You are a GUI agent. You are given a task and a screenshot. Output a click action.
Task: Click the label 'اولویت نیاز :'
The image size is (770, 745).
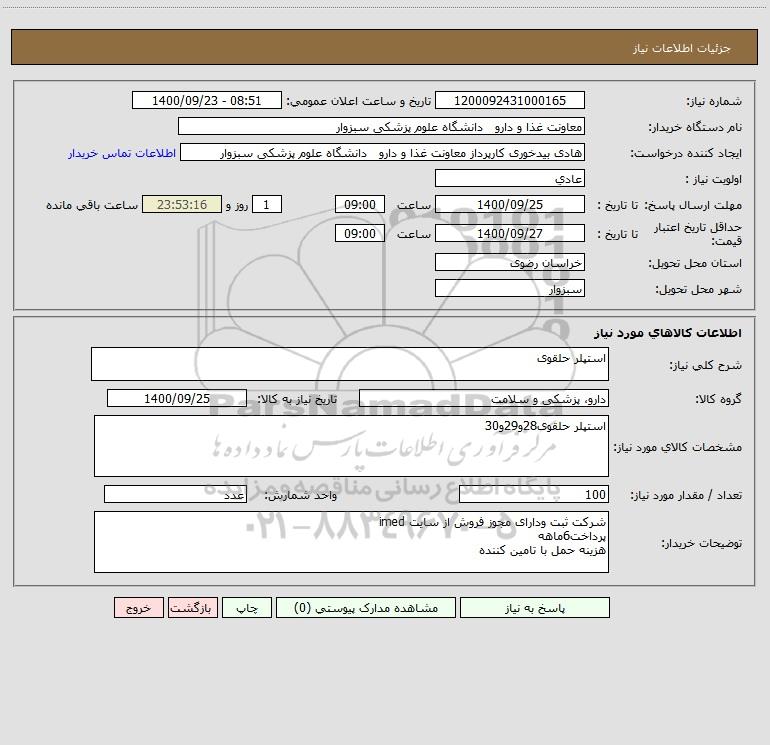tap(714, 180)
